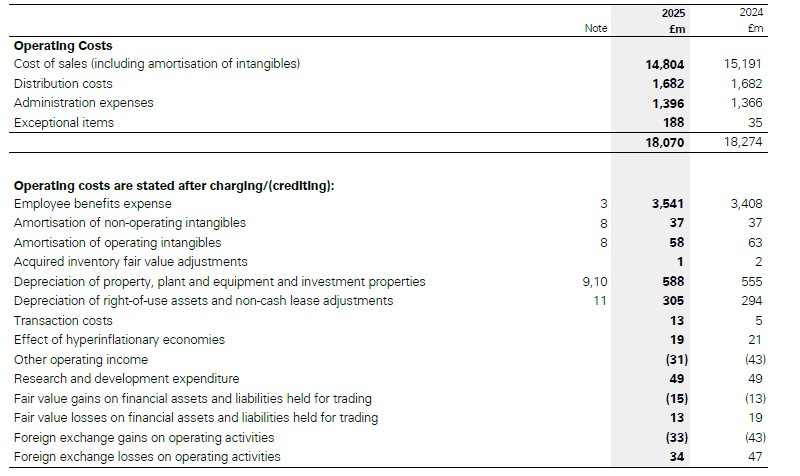Click the Effect of hyperinflationary economies row
800x476 pixels.
pos(118,340)
